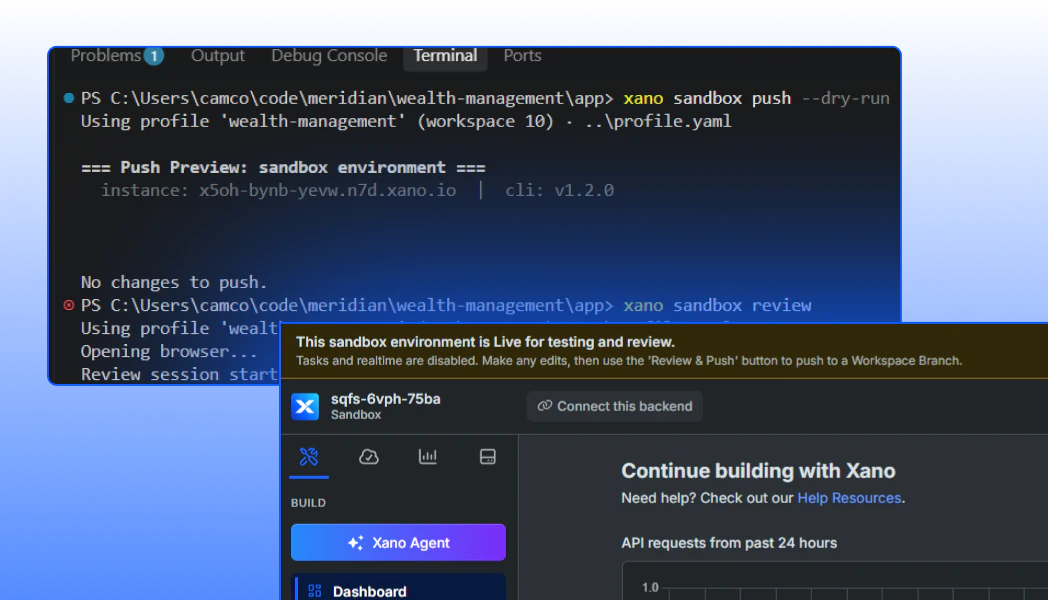This screenshot has height=600, width=1048.
Task: Click the 1.0 axis value on chart
Action: [650, 587]
